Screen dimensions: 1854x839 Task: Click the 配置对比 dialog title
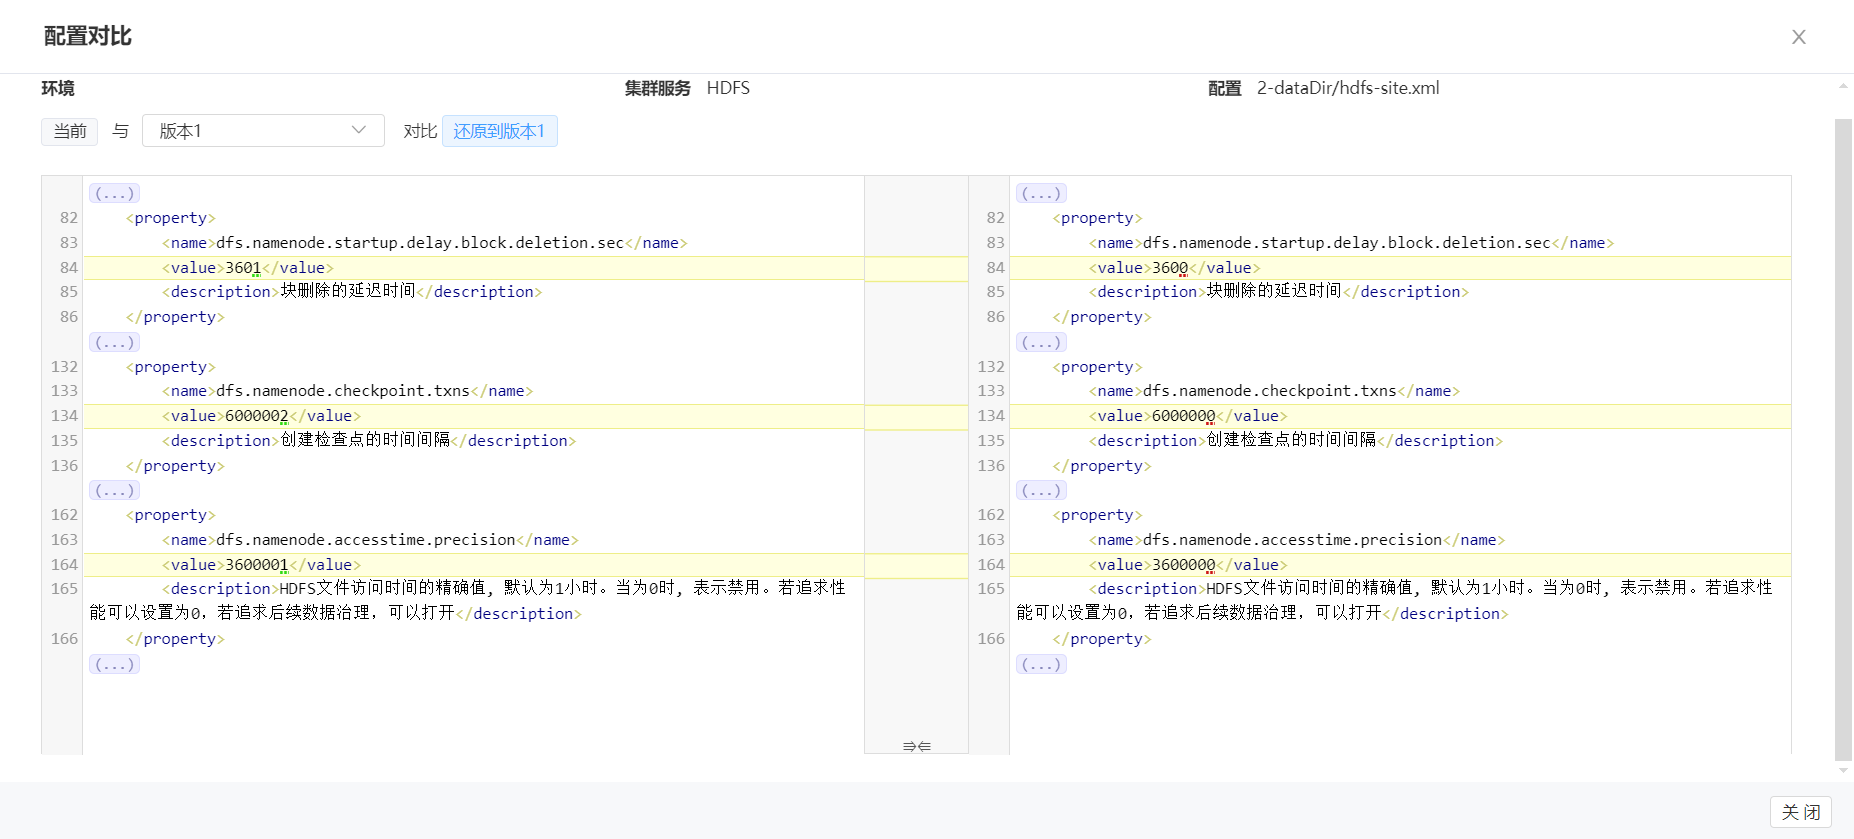88,36
